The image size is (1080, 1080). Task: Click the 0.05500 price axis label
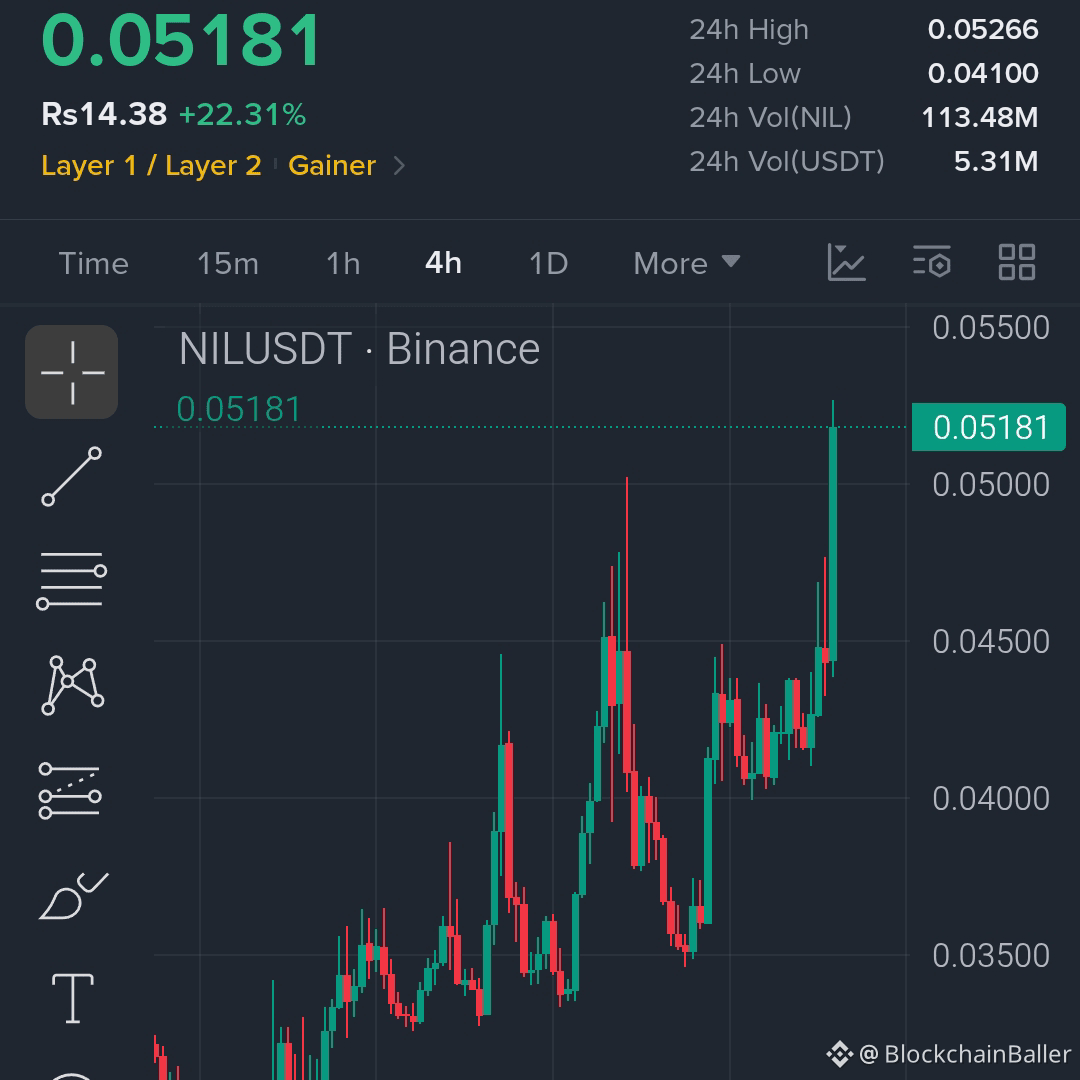[991, 328]
